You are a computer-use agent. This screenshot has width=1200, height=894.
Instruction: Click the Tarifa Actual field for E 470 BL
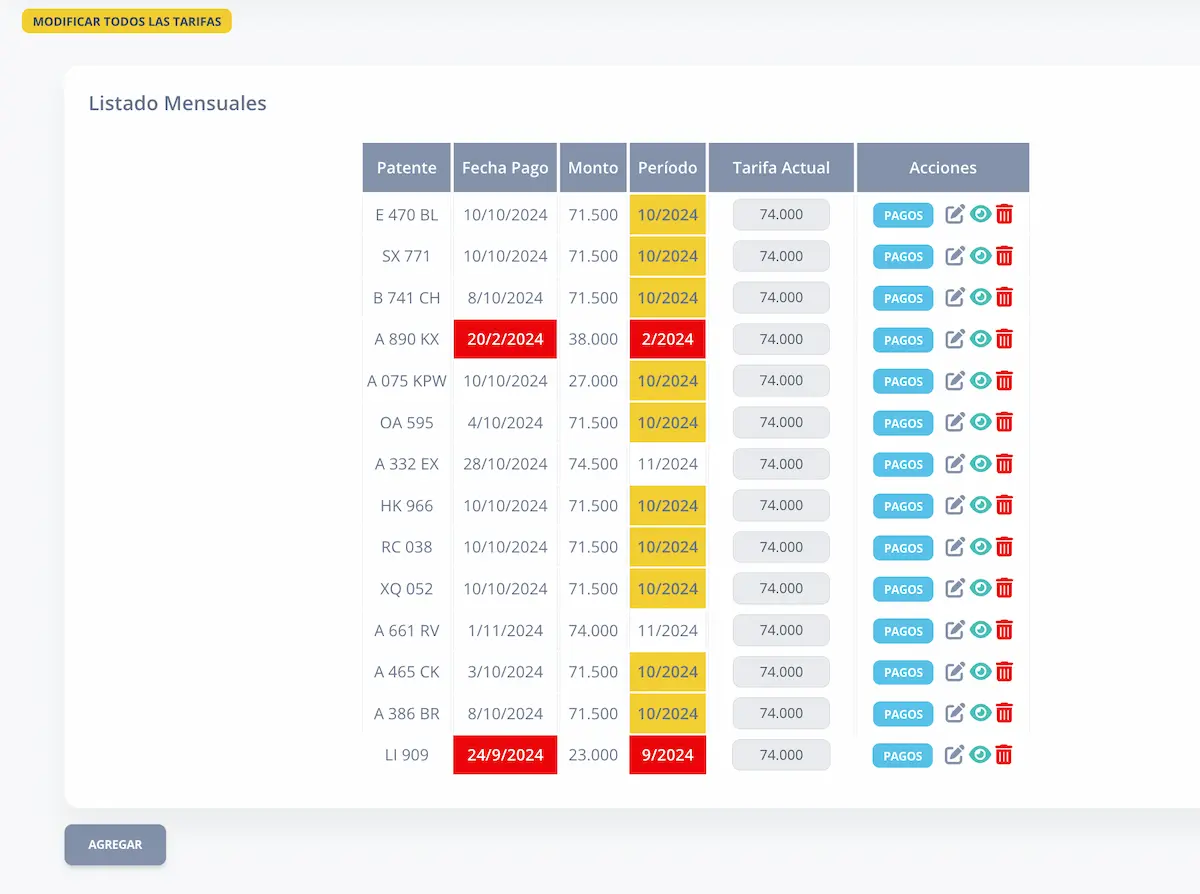781,215
